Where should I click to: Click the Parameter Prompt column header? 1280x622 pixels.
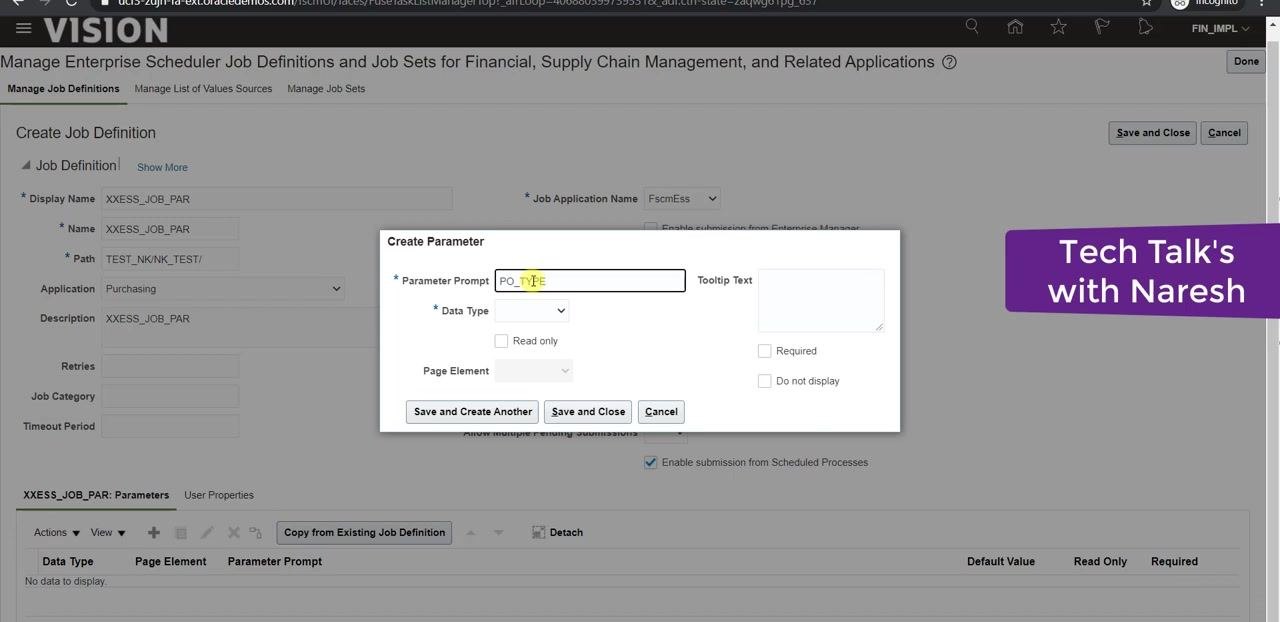[275, 562]
